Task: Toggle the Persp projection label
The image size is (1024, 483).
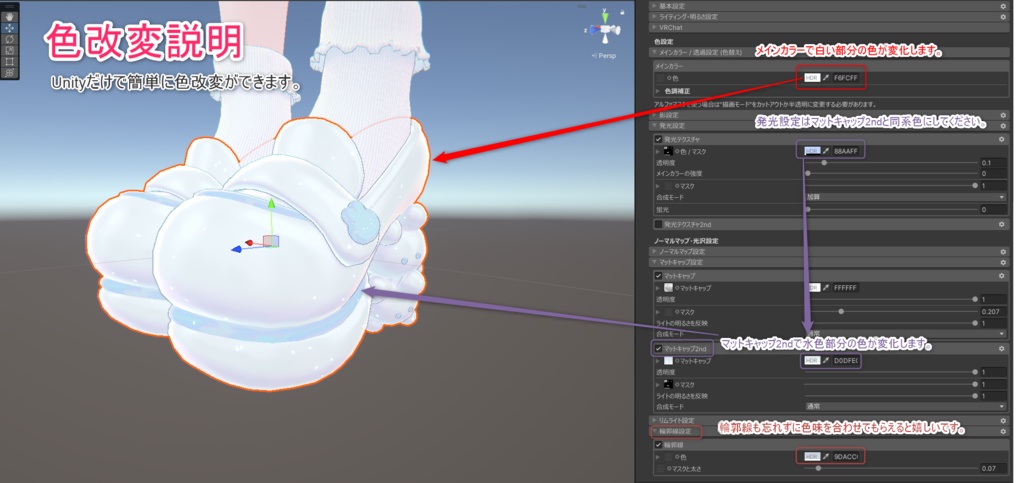Action: tap(604, 56)
